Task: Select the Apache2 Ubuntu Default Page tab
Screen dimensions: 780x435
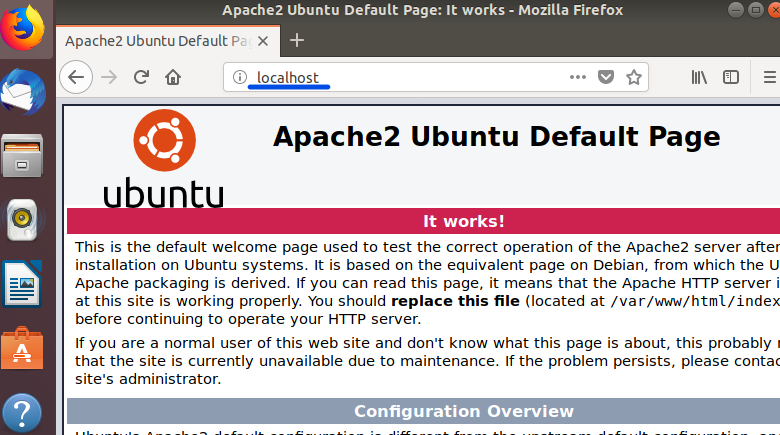Action: tap(168, 41)
